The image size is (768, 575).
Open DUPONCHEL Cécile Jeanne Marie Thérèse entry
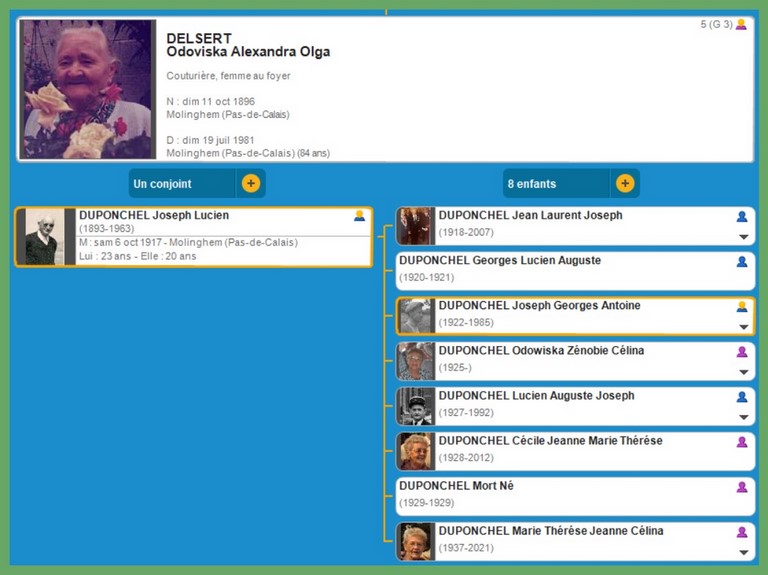point(550,441)
